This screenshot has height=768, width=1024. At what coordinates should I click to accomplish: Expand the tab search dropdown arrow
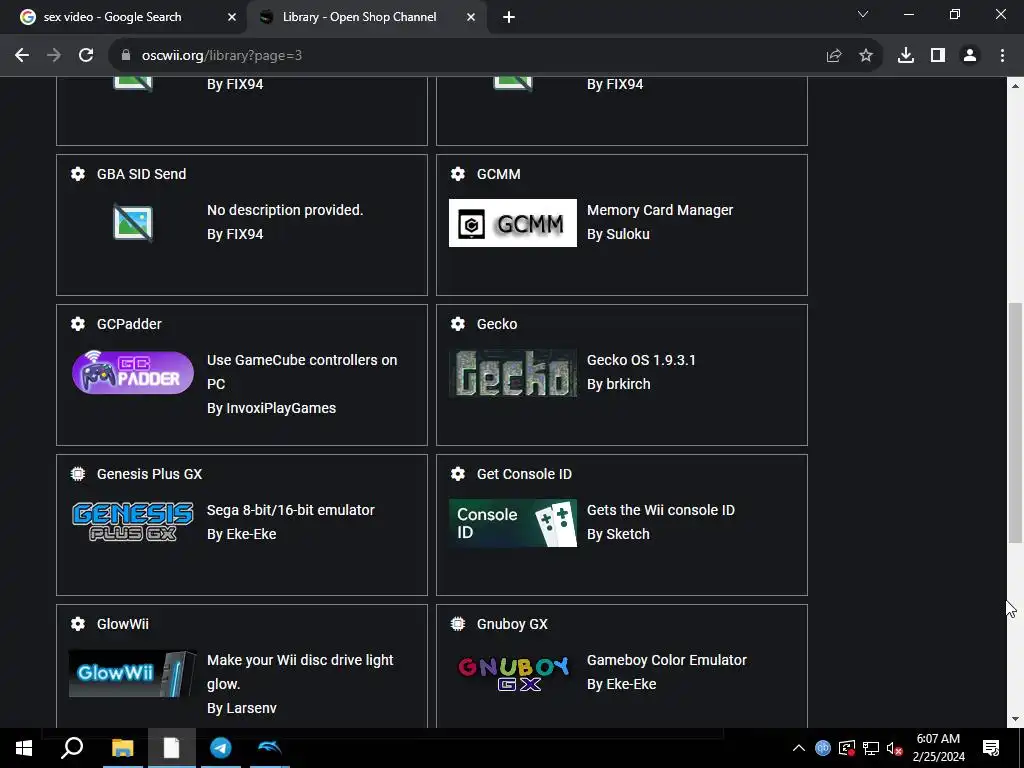[863, 14]
